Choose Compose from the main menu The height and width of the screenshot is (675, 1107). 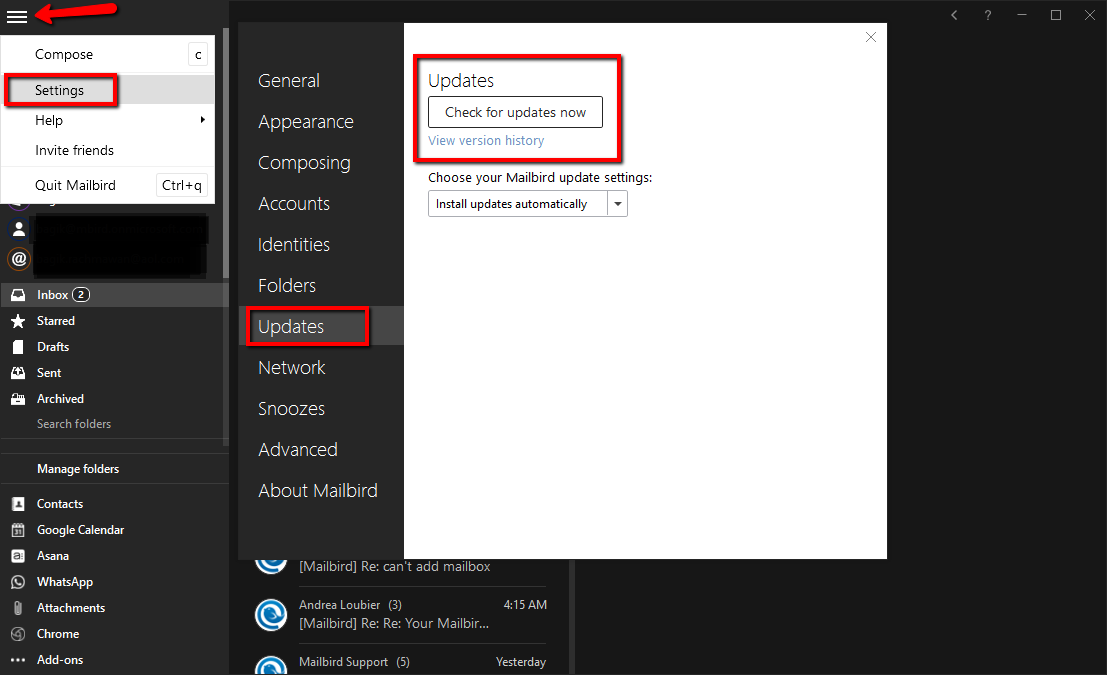pyautogui.click(x=108, y=54)
